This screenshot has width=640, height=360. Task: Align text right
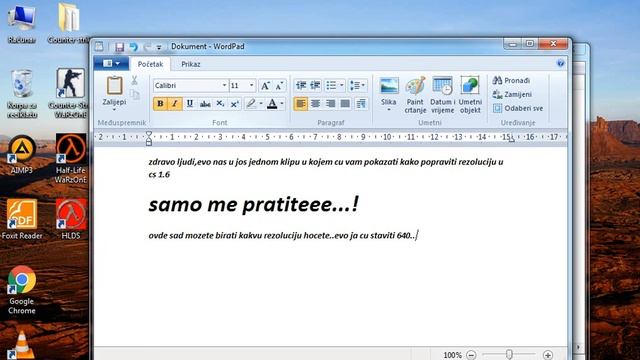click(330, 104)
